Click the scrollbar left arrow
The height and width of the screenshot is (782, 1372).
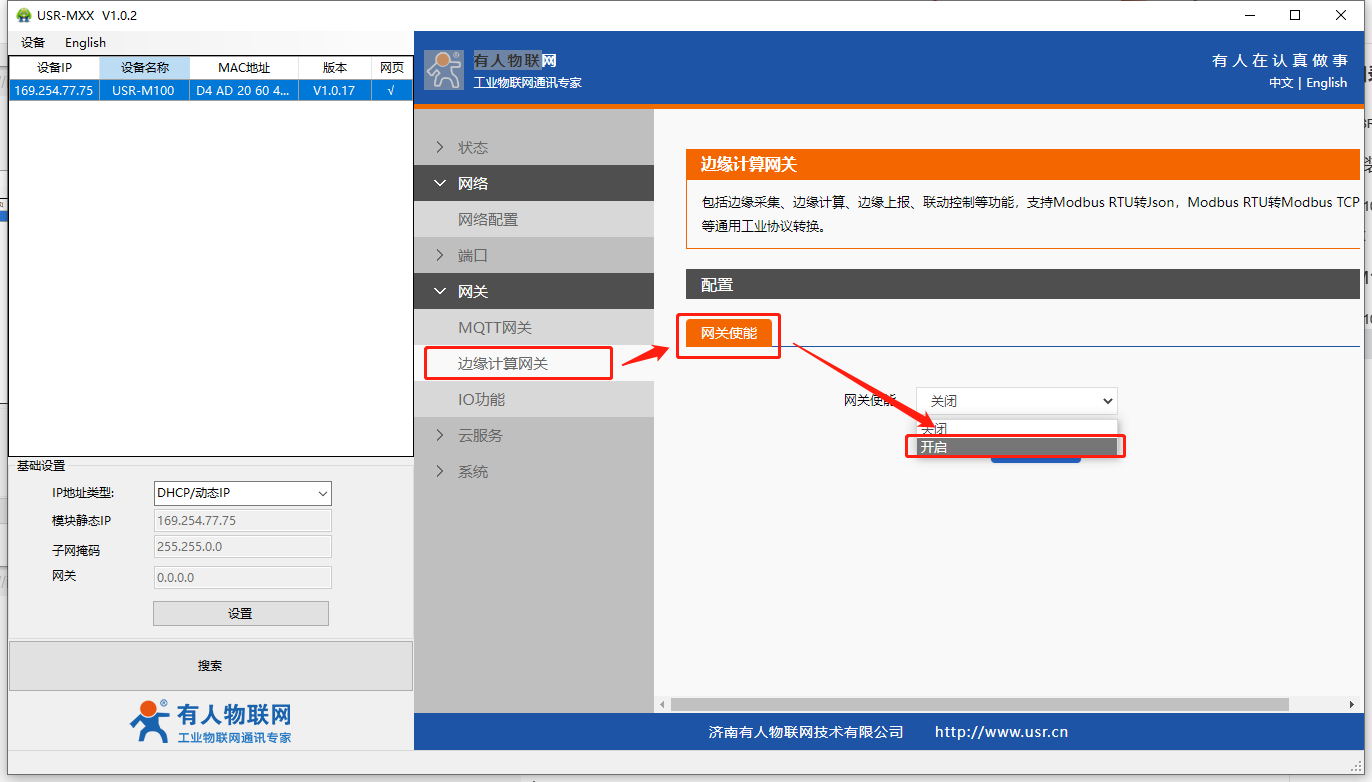[662, 704]
